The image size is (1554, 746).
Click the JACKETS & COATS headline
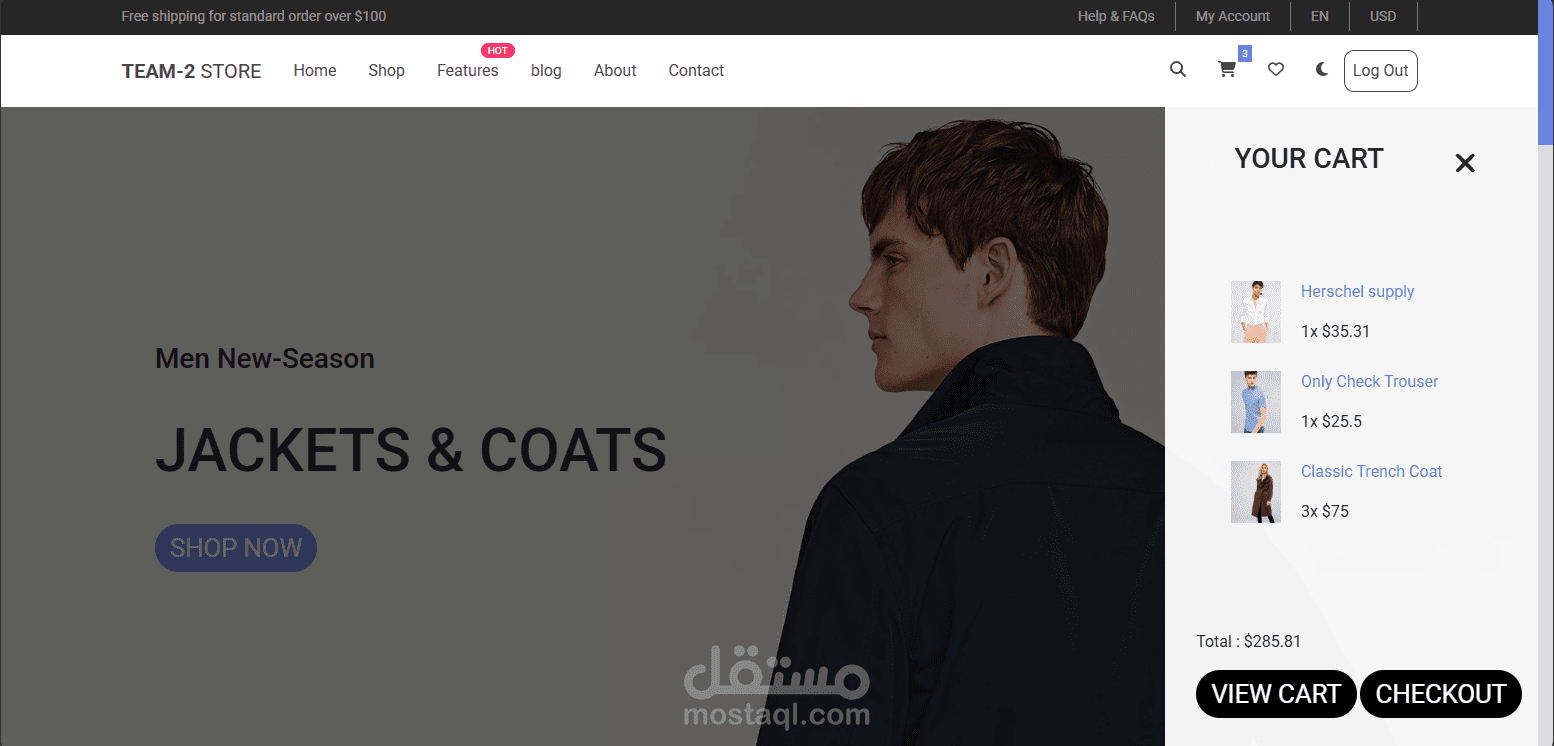tap(411, 450)
